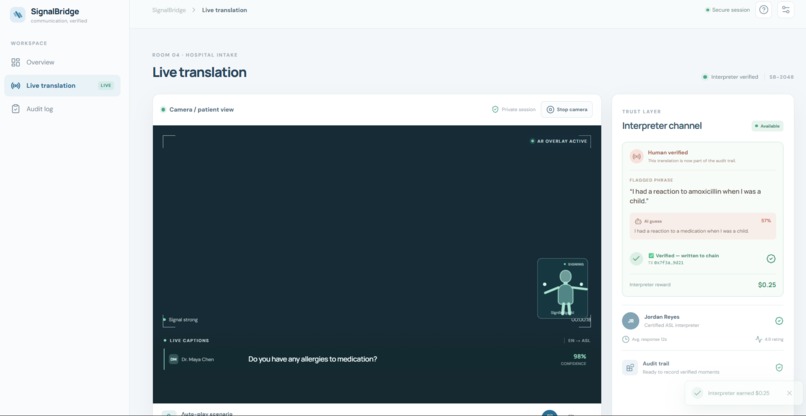806x416 pixels.
Task: Click the circled check beside Verified written to chain
Action: [x=771, y=259]
